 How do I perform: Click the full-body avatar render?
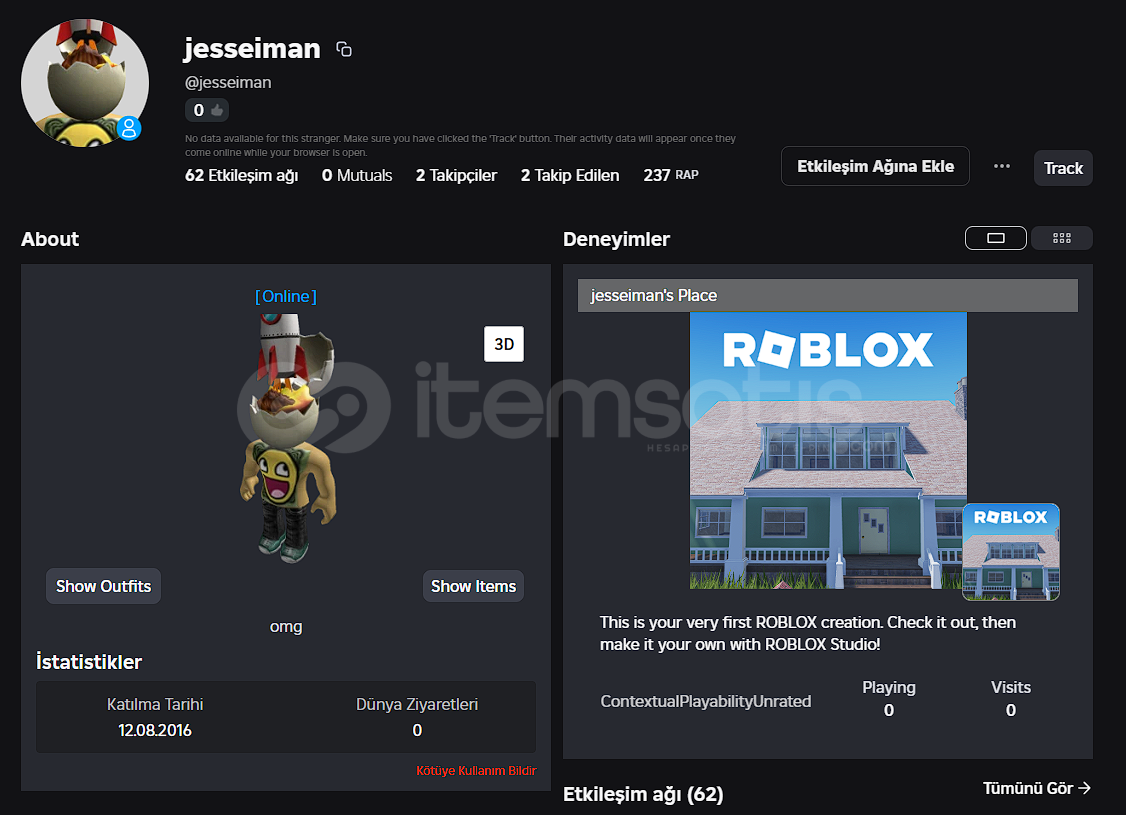pos(287,438)
